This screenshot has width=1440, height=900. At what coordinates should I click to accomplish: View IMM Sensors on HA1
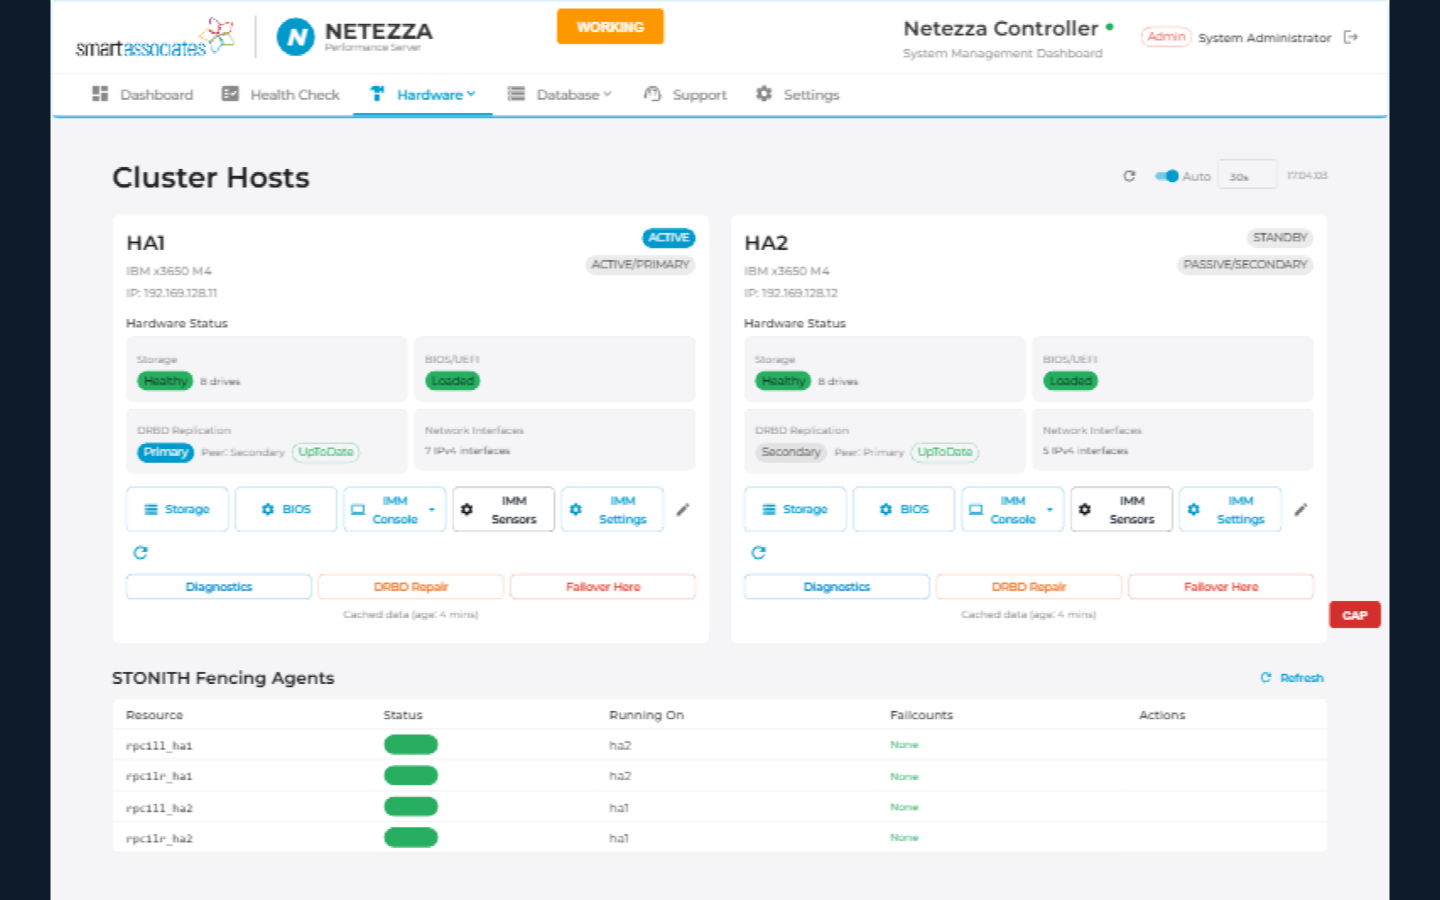(x=503, y=509)
